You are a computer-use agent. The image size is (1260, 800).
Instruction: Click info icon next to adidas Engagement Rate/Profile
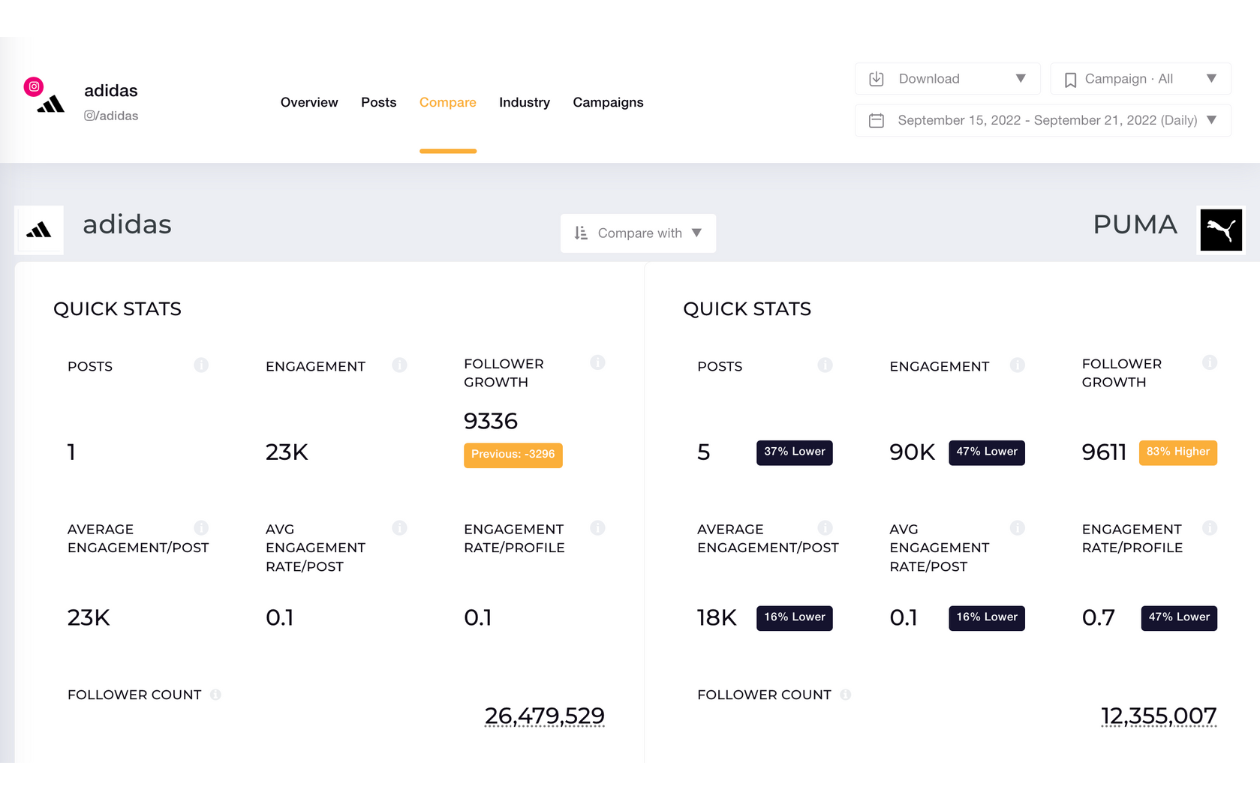(x=598, y=527)
